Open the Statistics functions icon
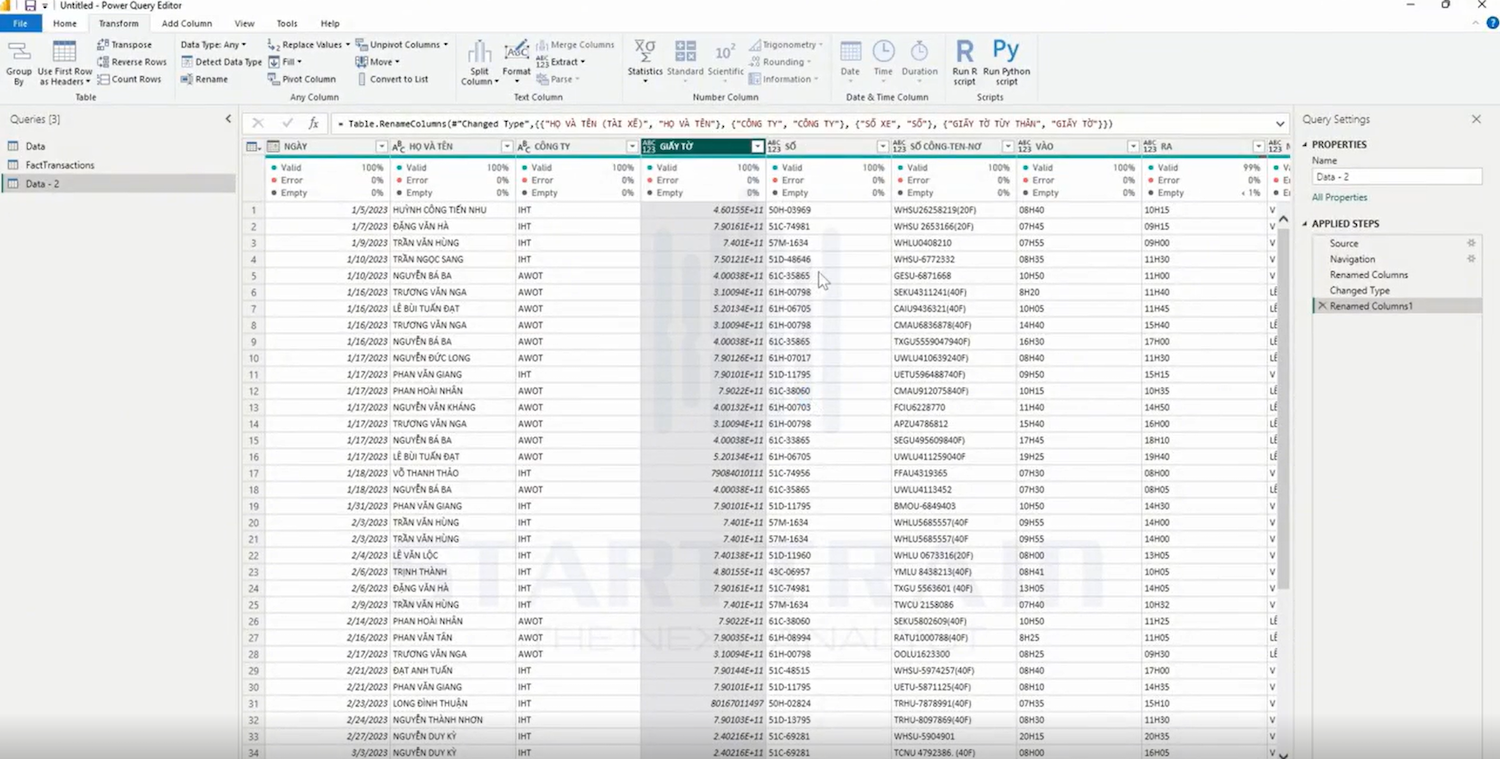This screenshot has width=1500, height=759. [x=645, y=51]
